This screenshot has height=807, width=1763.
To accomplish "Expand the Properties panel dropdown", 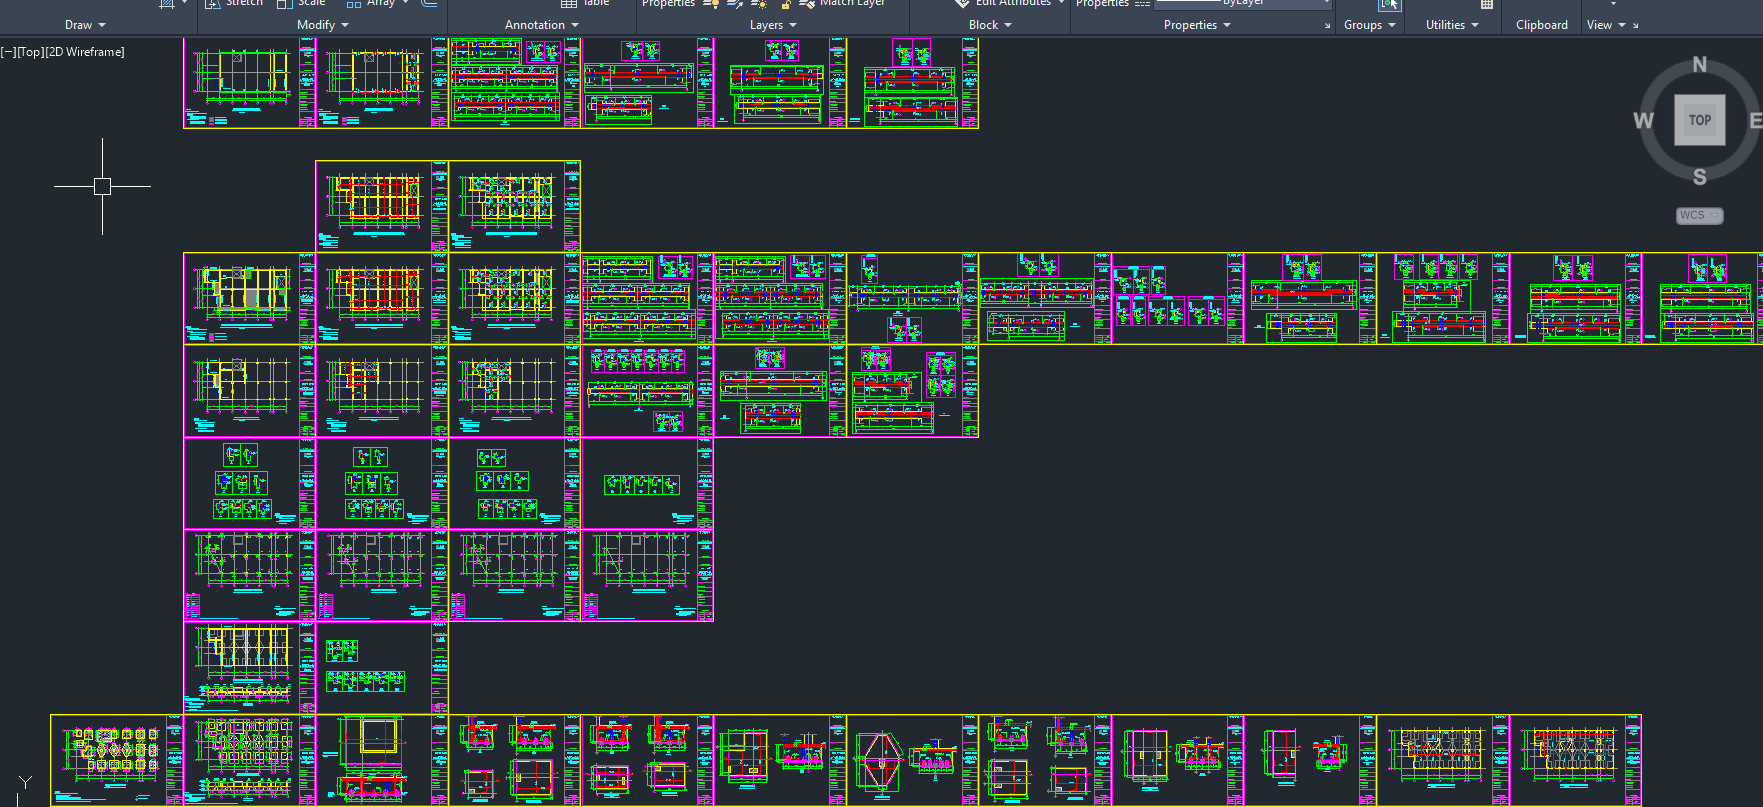I will (1197, 25).
